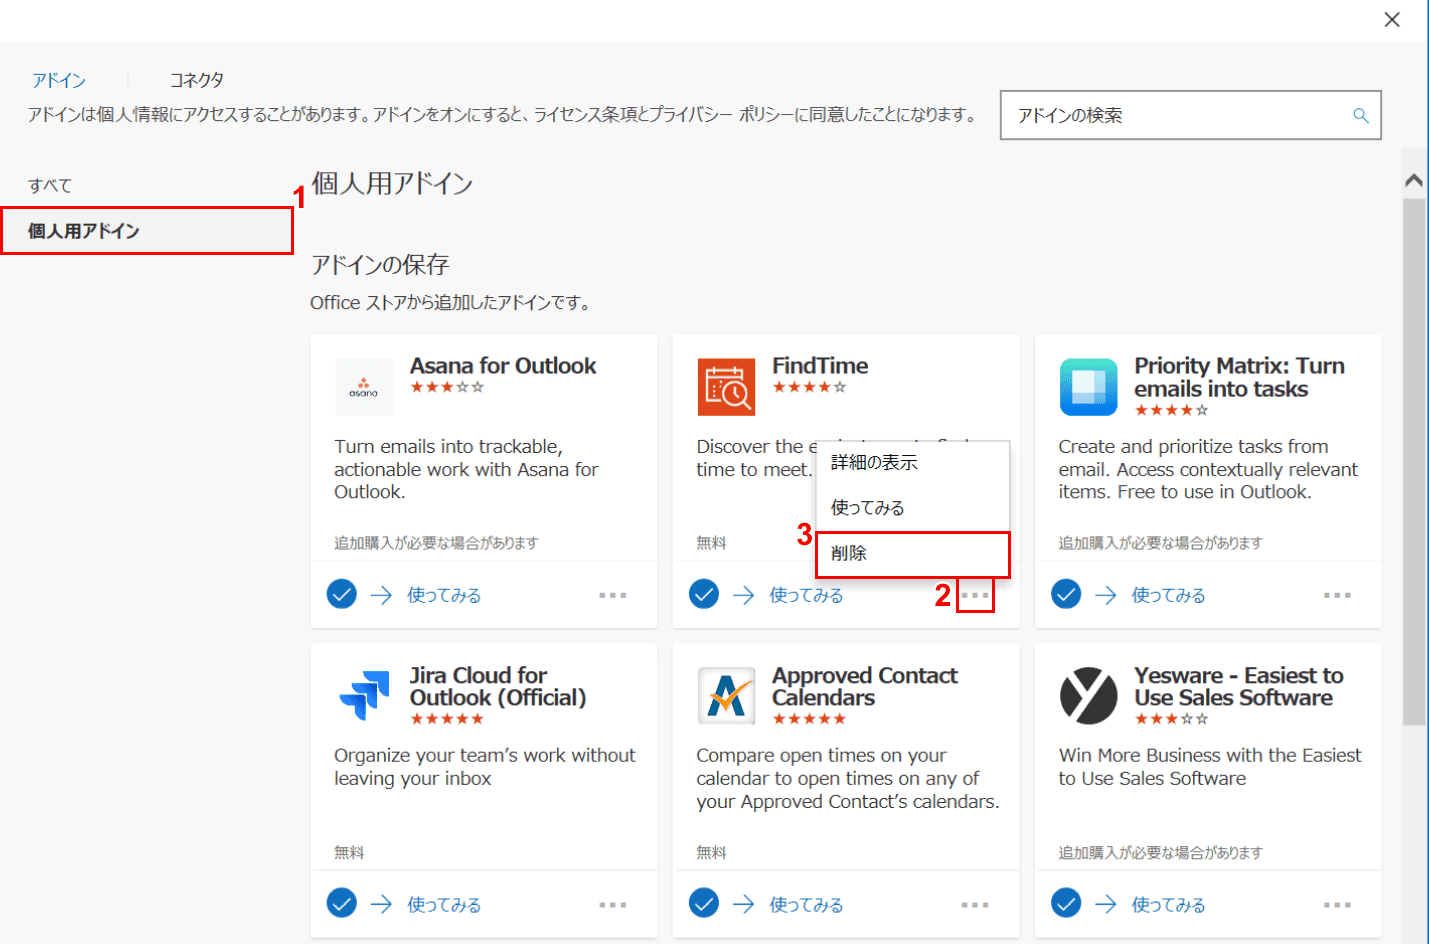This screenshot has height=944, width=1429.
Task: Click arrow icon on Asana for Outlook card
Action: (381, 595)
